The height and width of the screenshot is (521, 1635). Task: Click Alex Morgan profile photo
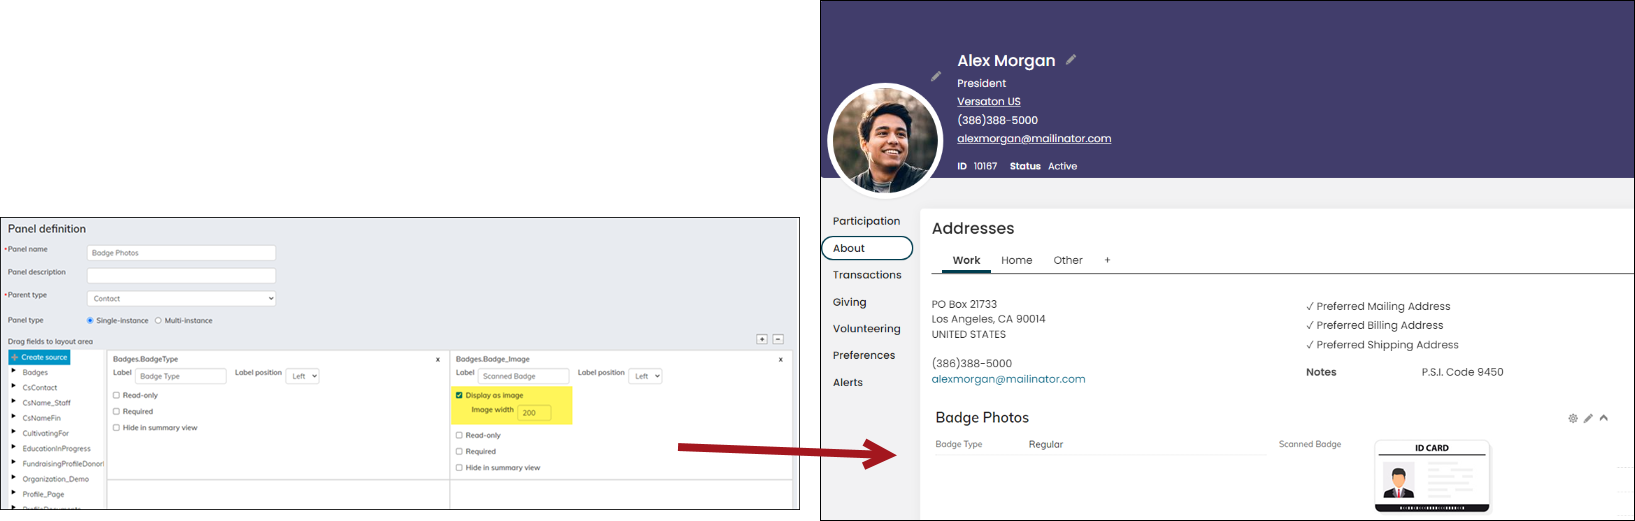pos(885,139)
